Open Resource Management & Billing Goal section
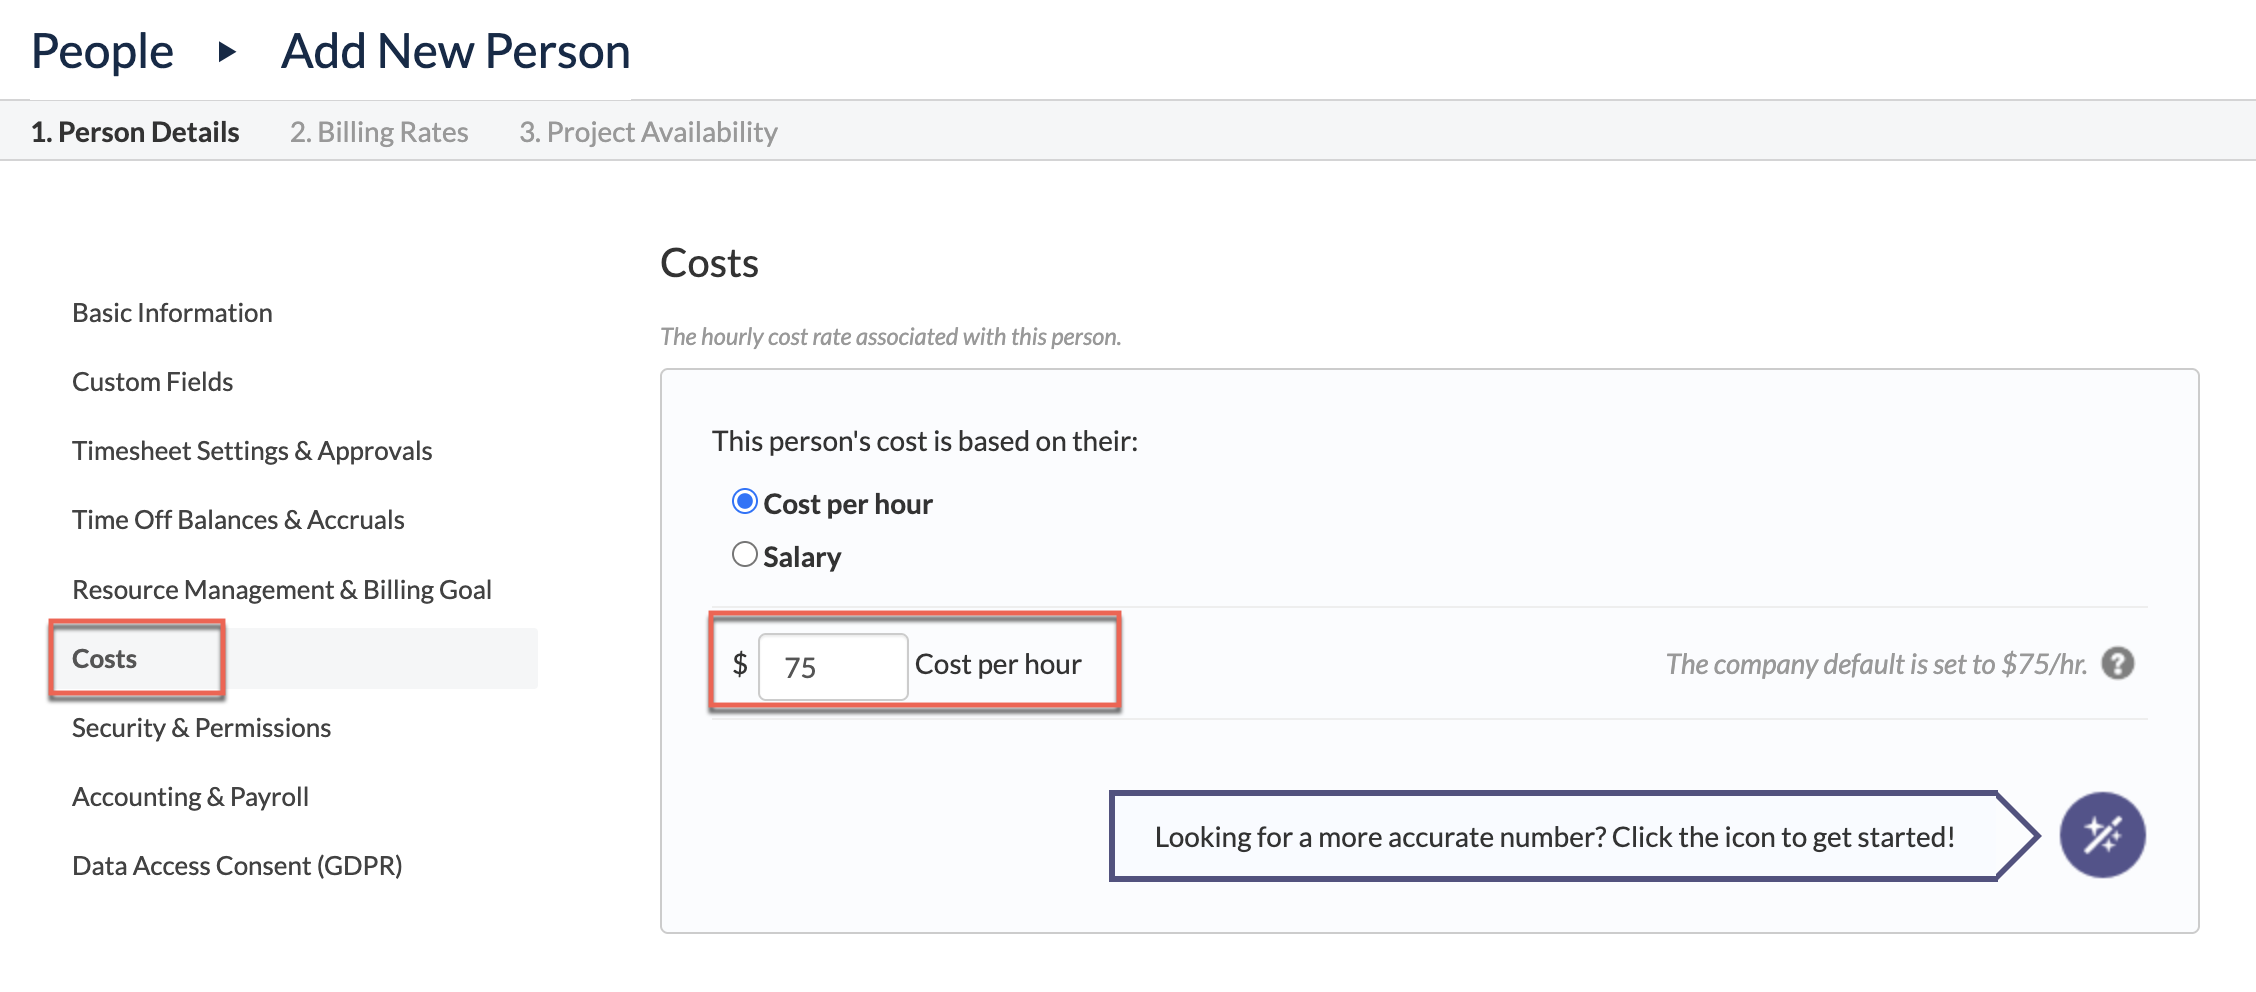 pyautogui.click(x=282, y=590)
